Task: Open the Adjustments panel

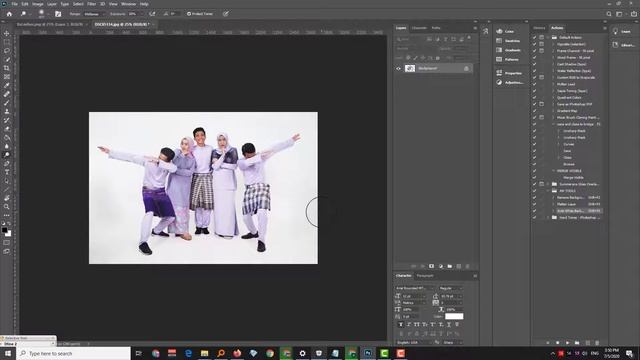Action: 509,82
